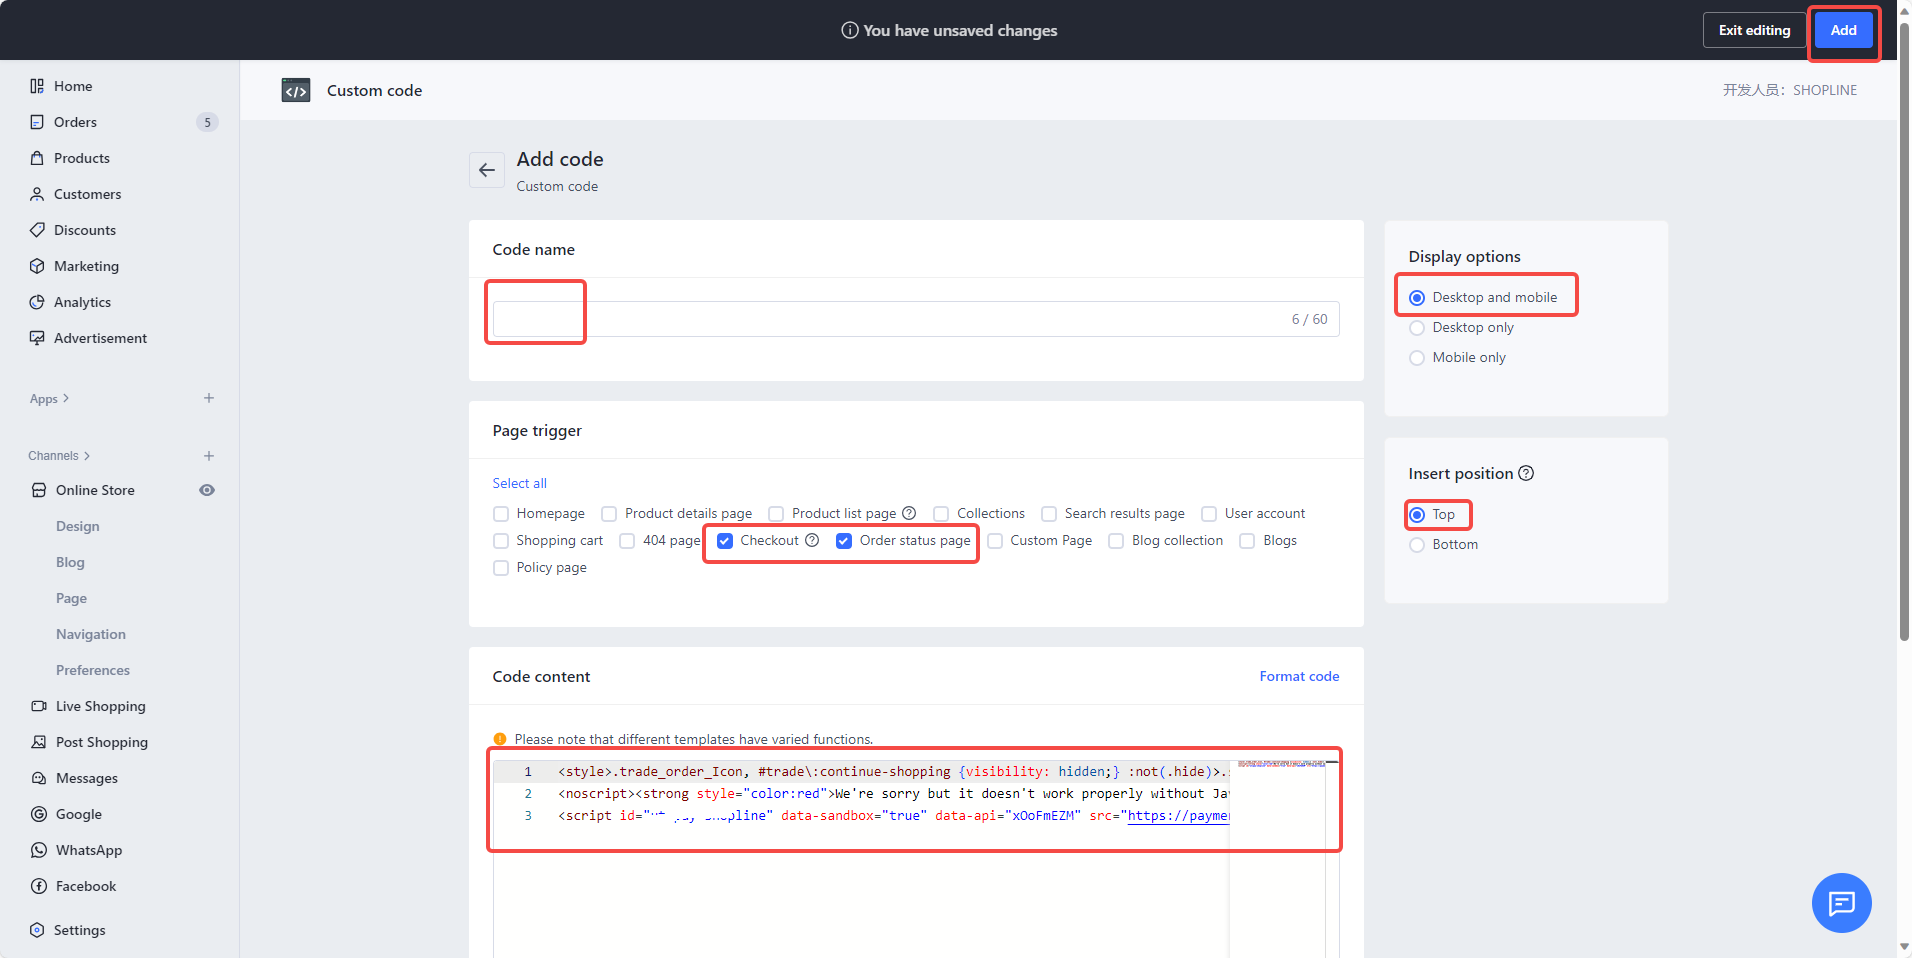
Task: Click the Facebook icon in sidebar
Action: (x=39, y=886)
